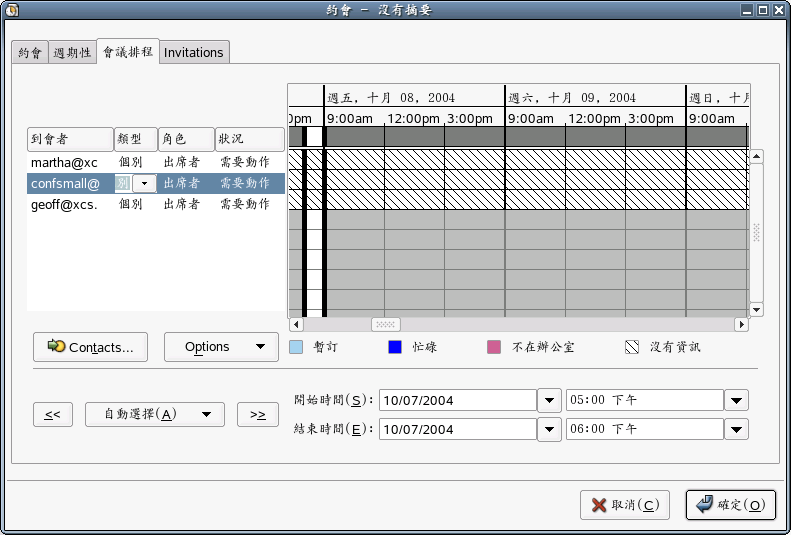Click the 12:00pm label under Friday
791x535 pixels.
[413, 119]
